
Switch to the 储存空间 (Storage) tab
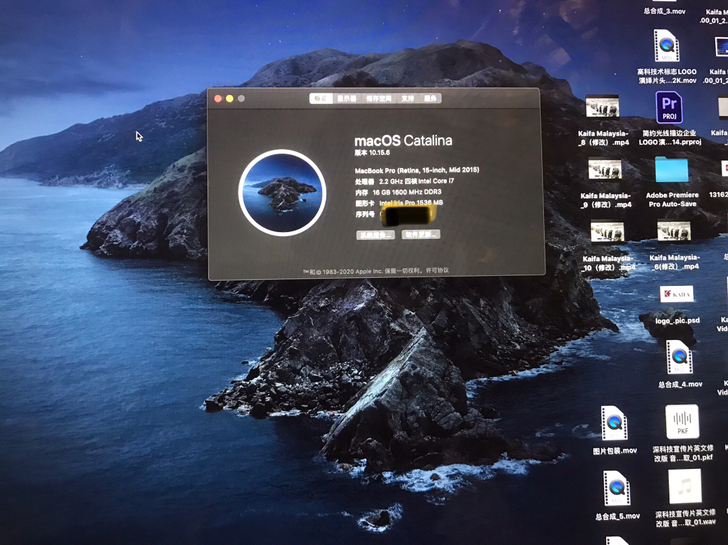[x=379, y=98]
